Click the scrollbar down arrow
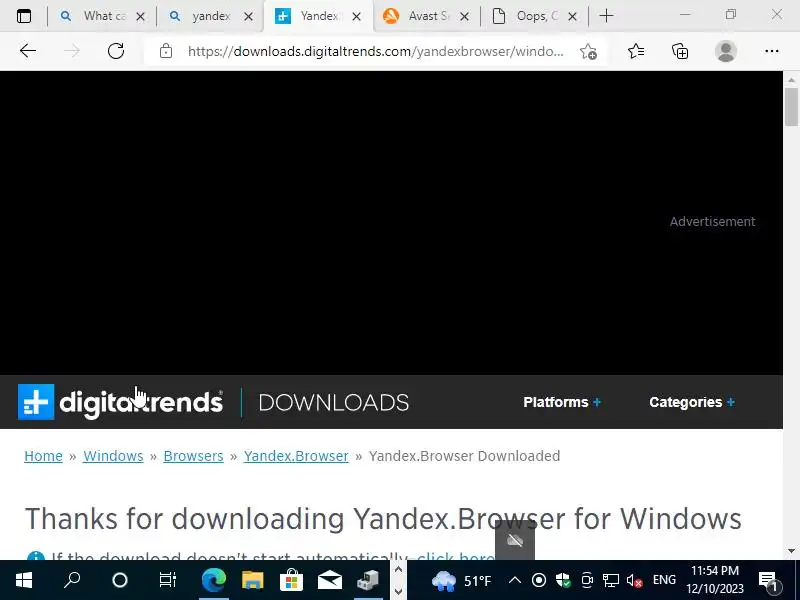Screen dimensions: 800x600 point(791,551)
